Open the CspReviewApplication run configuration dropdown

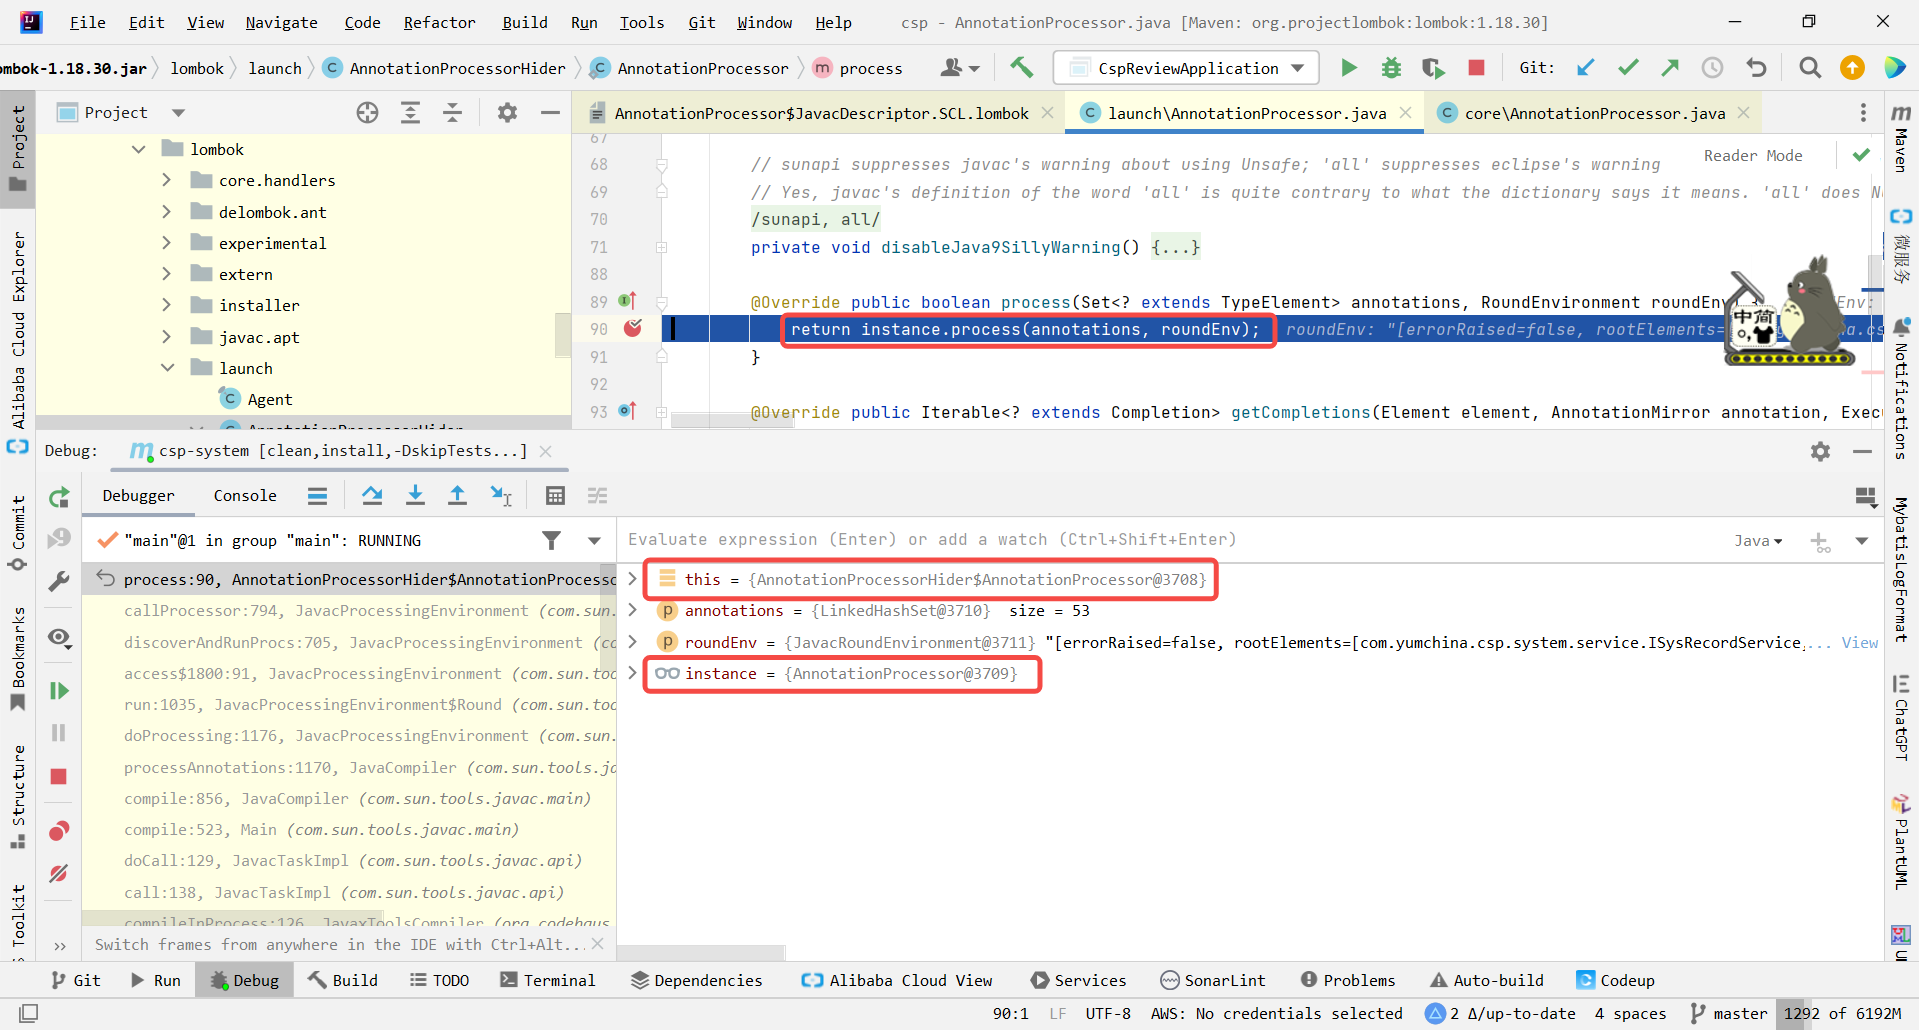pyautogui.click(x=1187, y=68)
